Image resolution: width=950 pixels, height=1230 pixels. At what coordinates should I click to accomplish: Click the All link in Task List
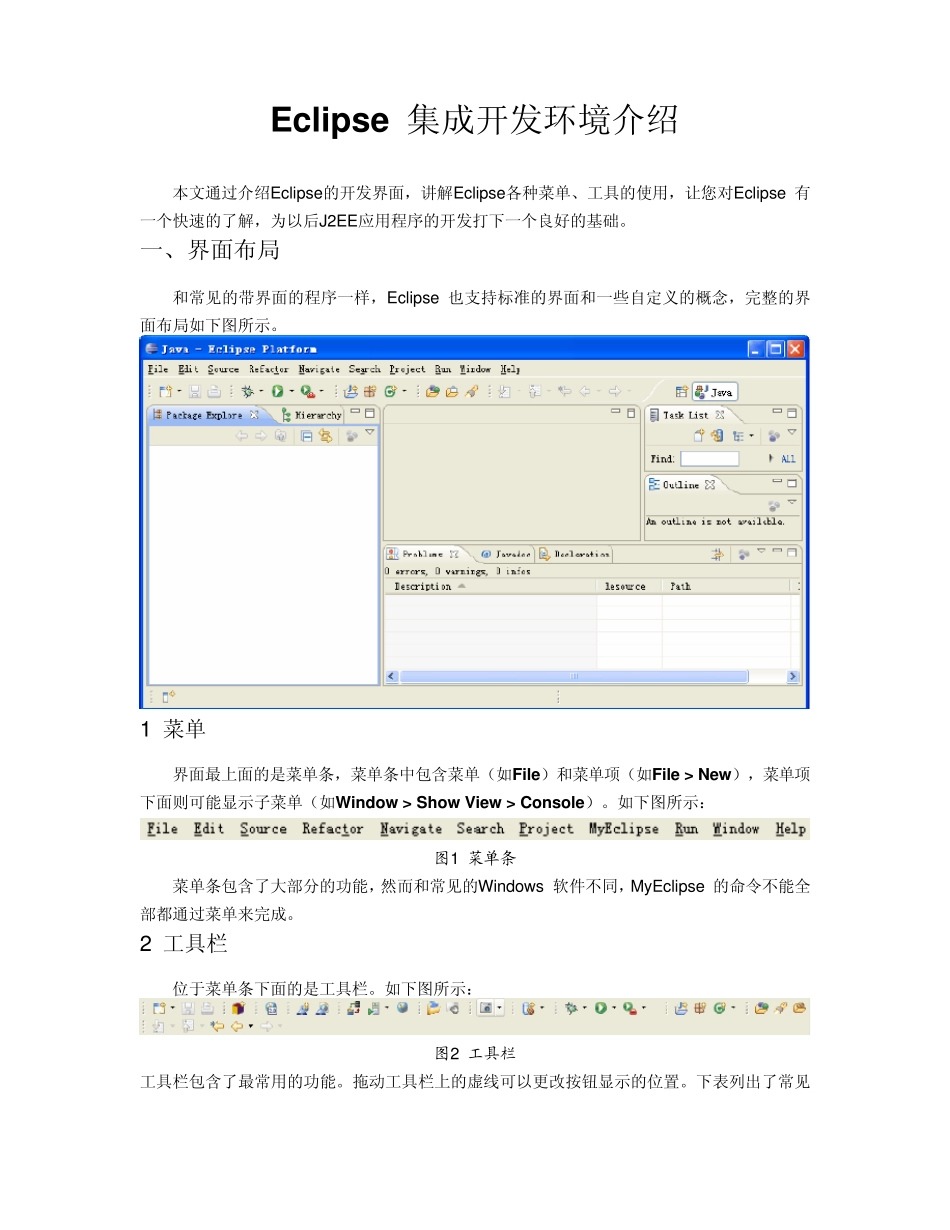click(788, 458)
